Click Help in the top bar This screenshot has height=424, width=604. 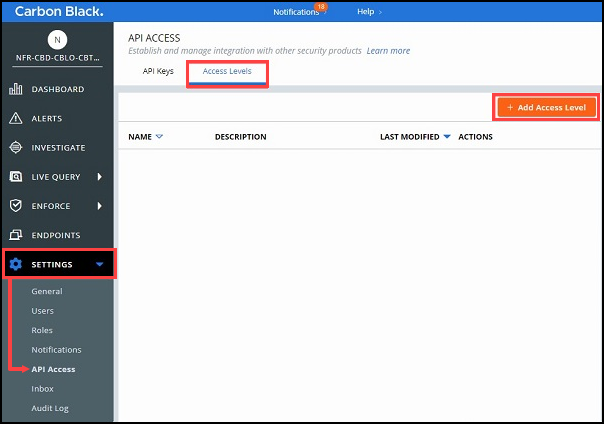point(365,12)
